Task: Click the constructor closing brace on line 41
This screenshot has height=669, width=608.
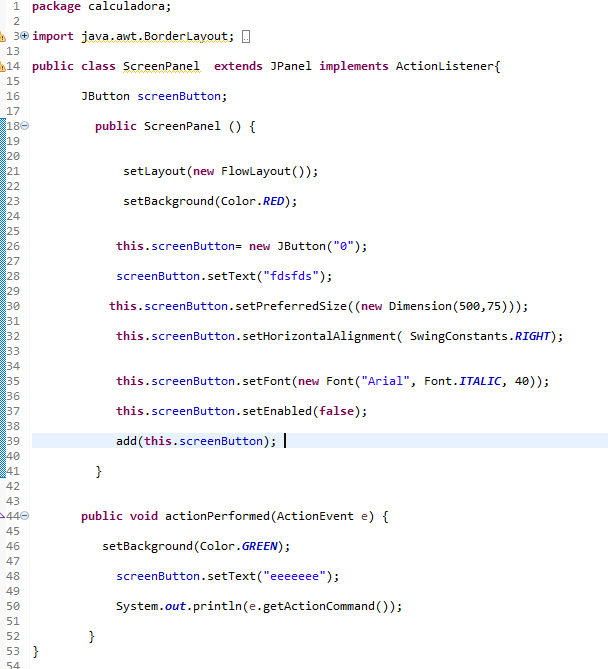Action: pyautogui.click(x=99, y=471)
